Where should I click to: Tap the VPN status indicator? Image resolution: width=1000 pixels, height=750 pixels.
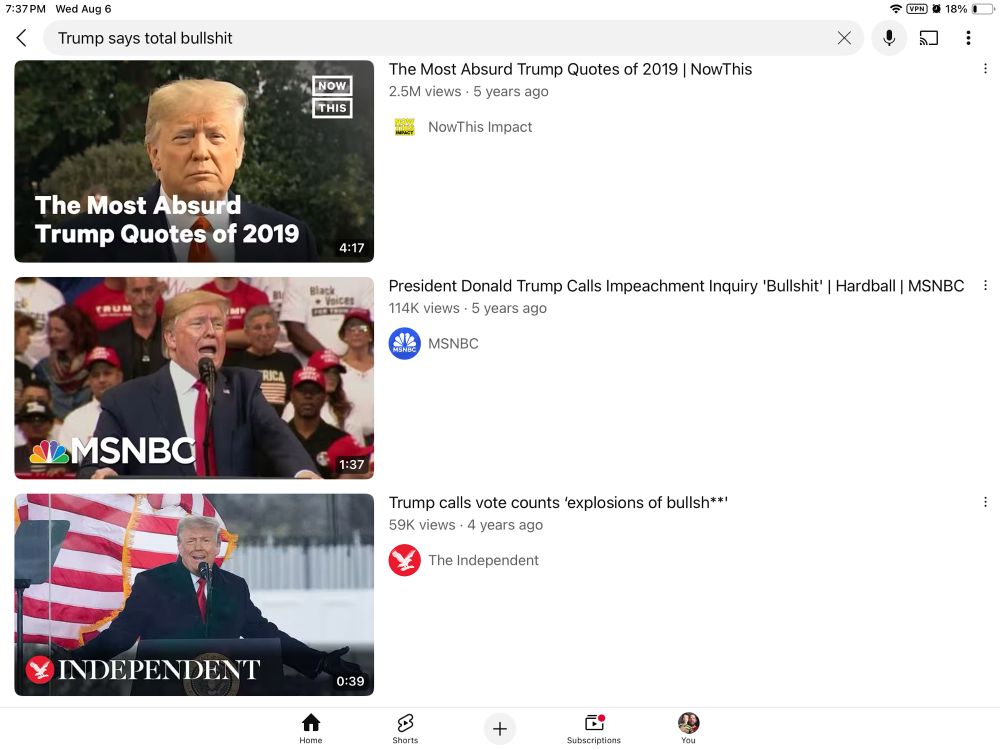pyautogui.click(x=916, y=9)
